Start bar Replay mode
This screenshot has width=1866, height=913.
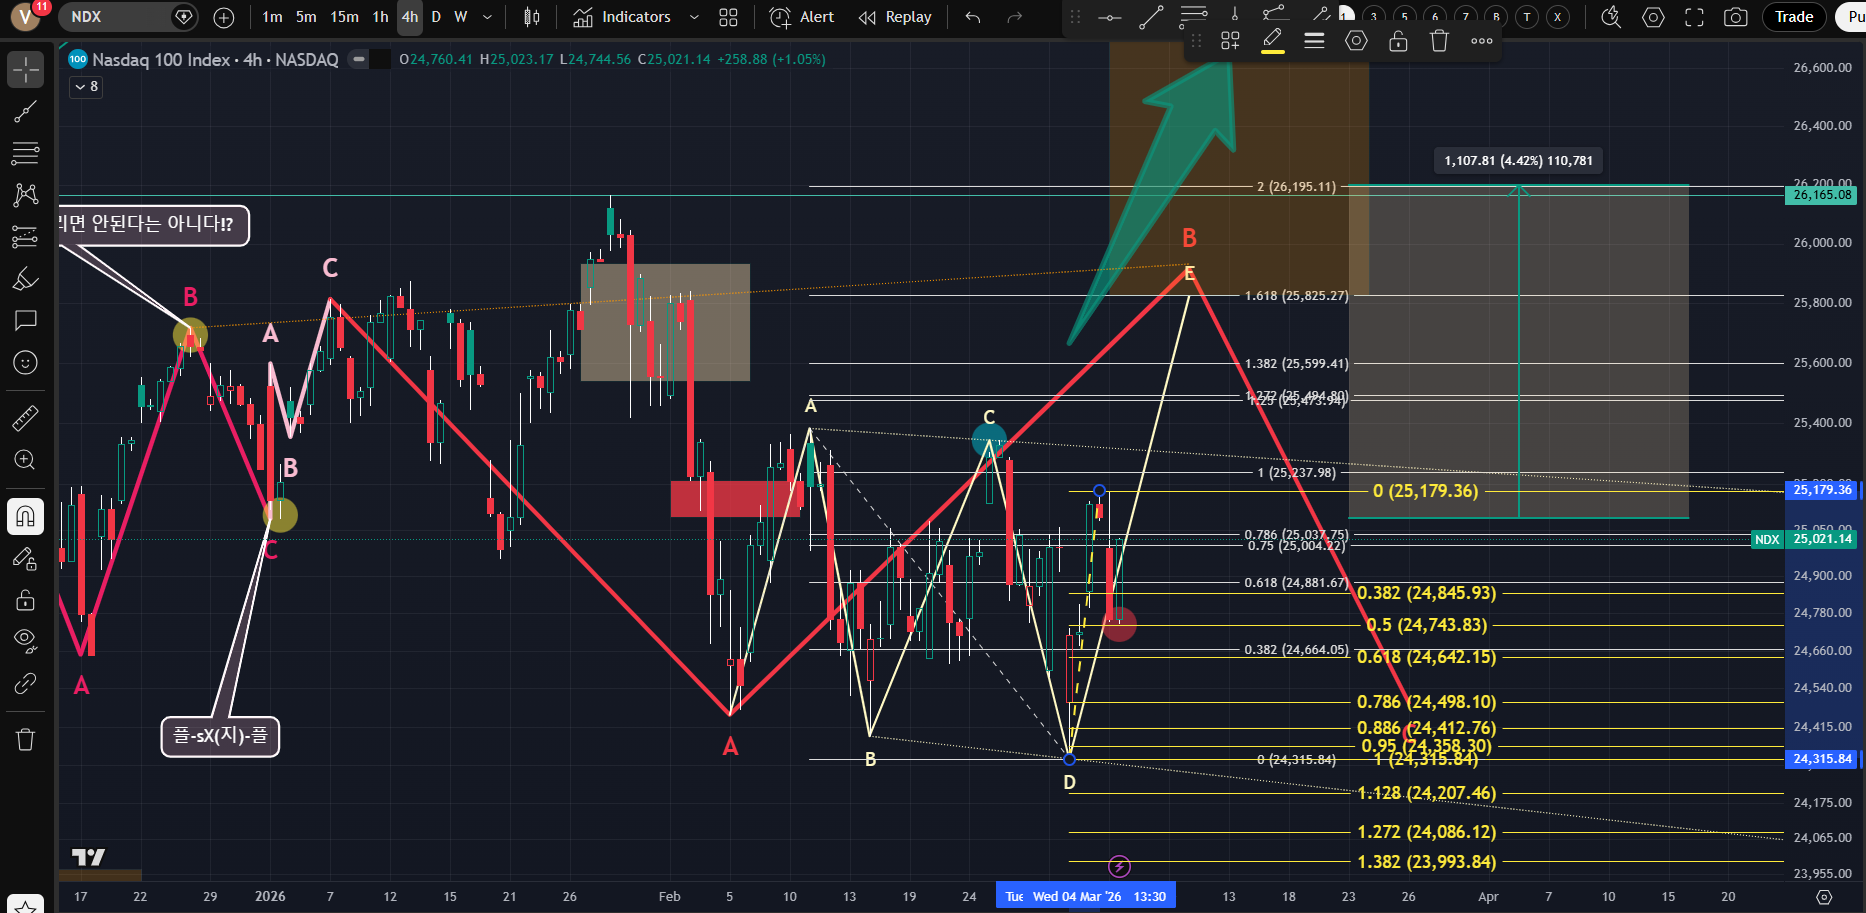895,17
